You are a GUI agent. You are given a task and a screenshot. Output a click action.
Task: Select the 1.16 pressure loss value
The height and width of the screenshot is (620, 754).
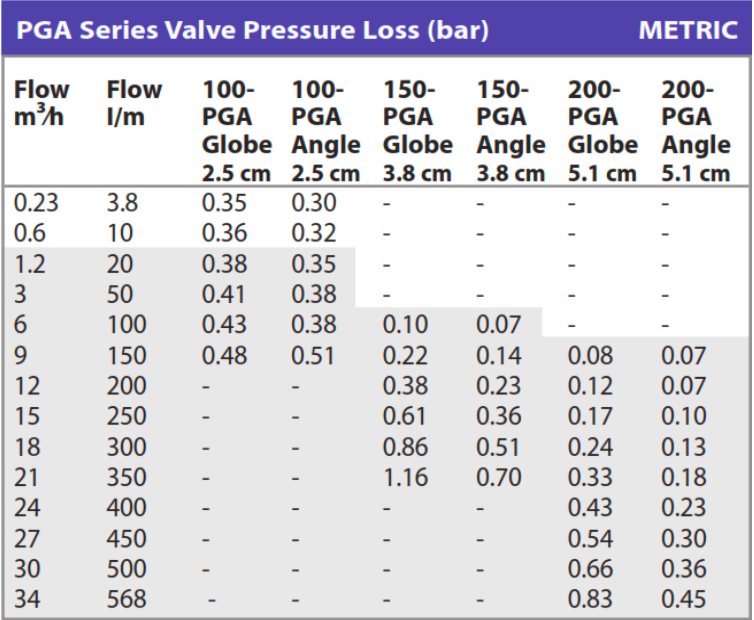(x=405, y=477)
